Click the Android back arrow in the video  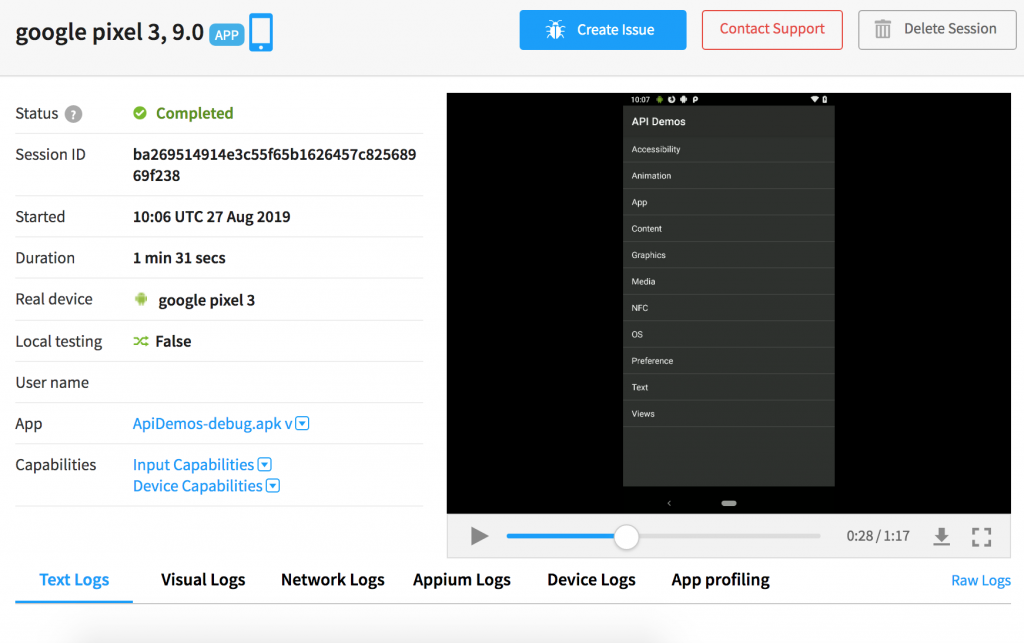point(669,503)
